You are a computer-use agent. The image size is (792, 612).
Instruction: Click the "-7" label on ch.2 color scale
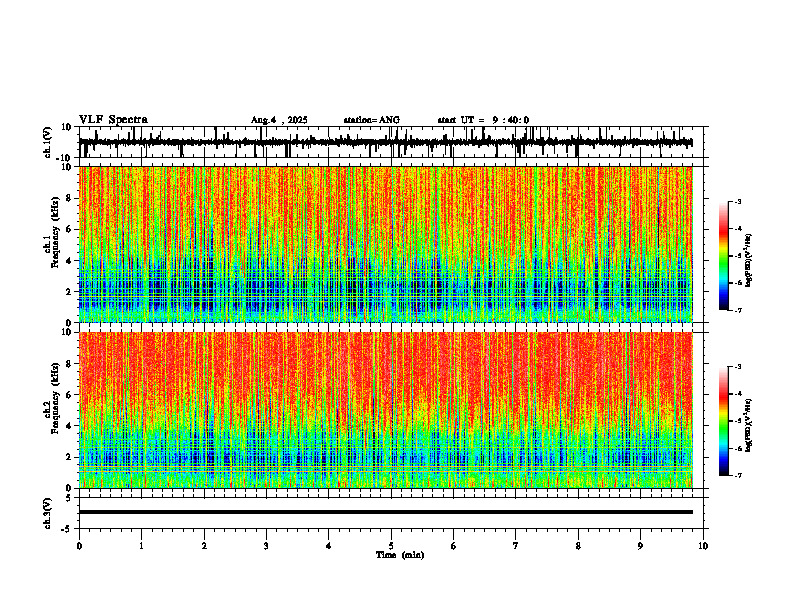point(738,475)
